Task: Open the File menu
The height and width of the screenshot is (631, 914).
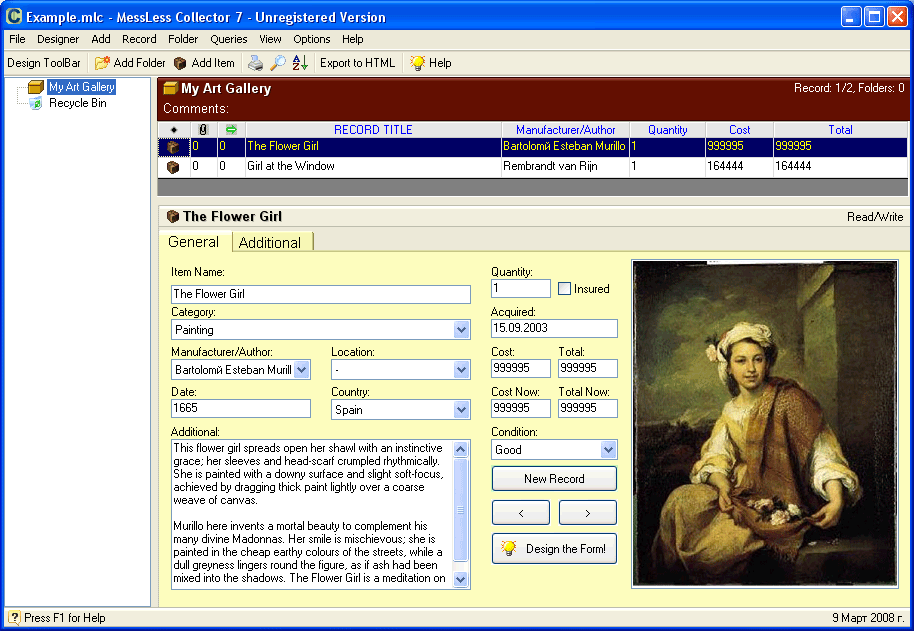Action: click(17, 39)
